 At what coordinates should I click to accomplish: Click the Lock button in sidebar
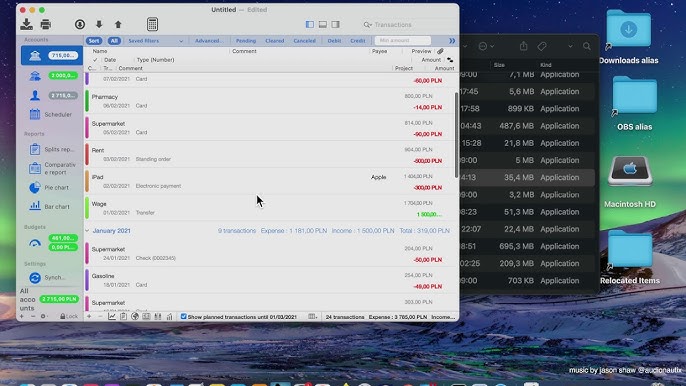tap(69, 316)
